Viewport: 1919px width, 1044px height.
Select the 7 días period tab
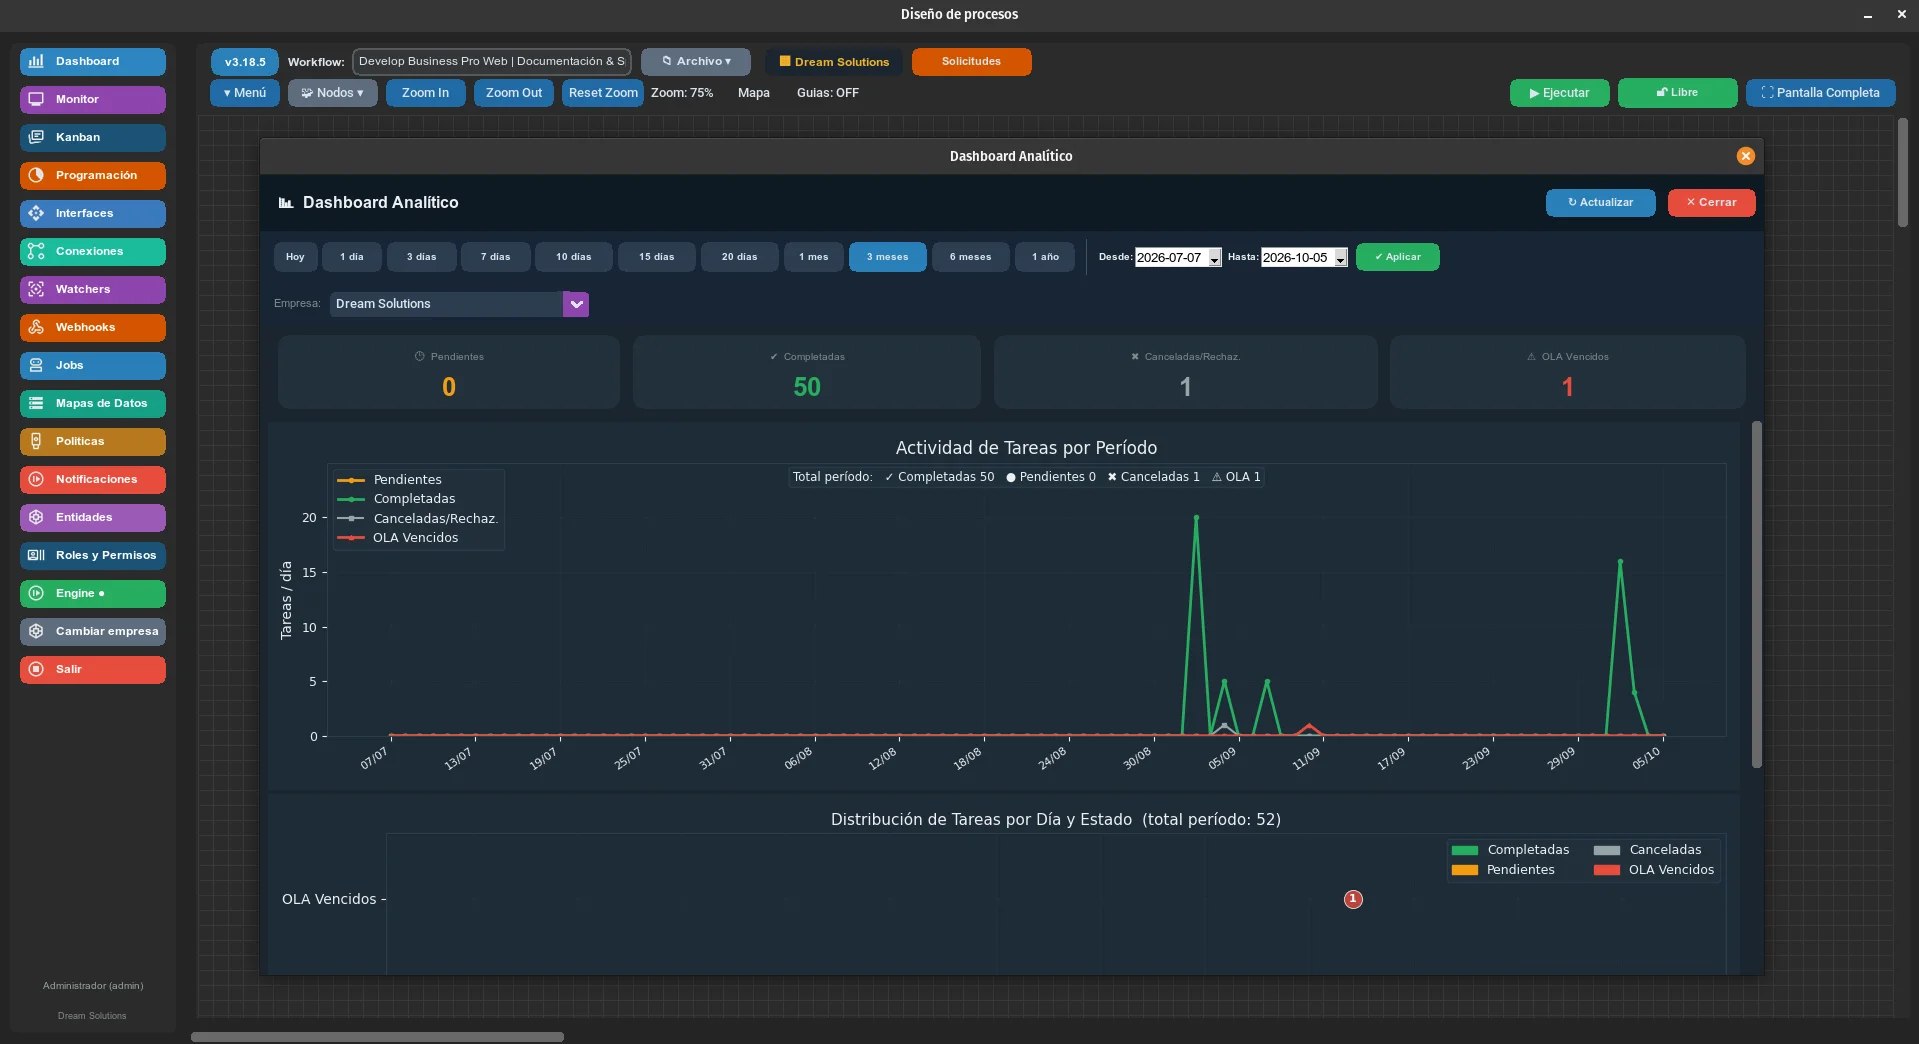(x=495, y=257)
